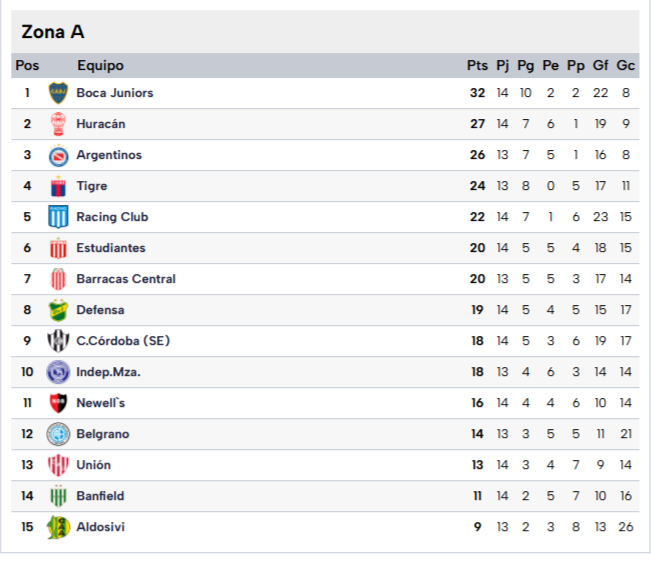
Task: Click the Defensa team badge
Action: click(x=58, y=310)
